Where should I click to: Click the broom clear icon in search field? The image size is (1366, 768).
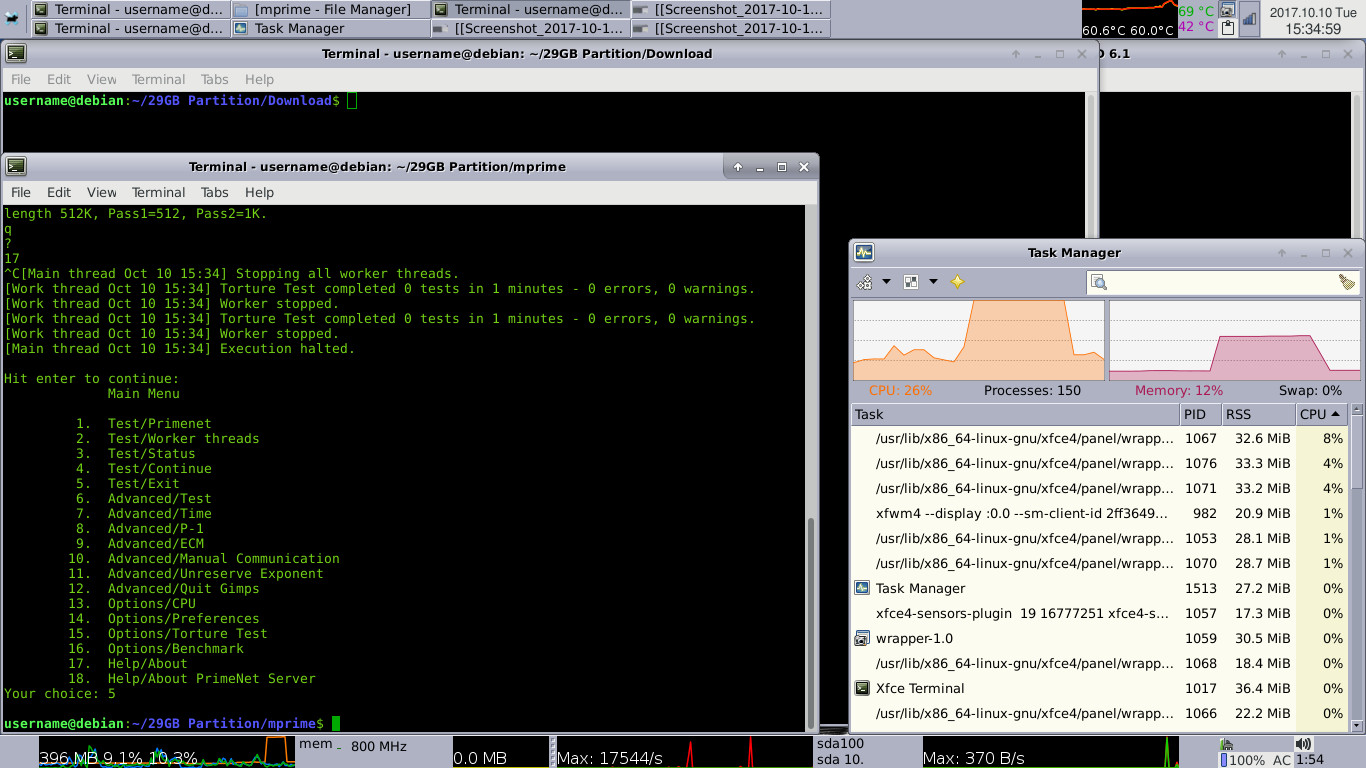1347,283
